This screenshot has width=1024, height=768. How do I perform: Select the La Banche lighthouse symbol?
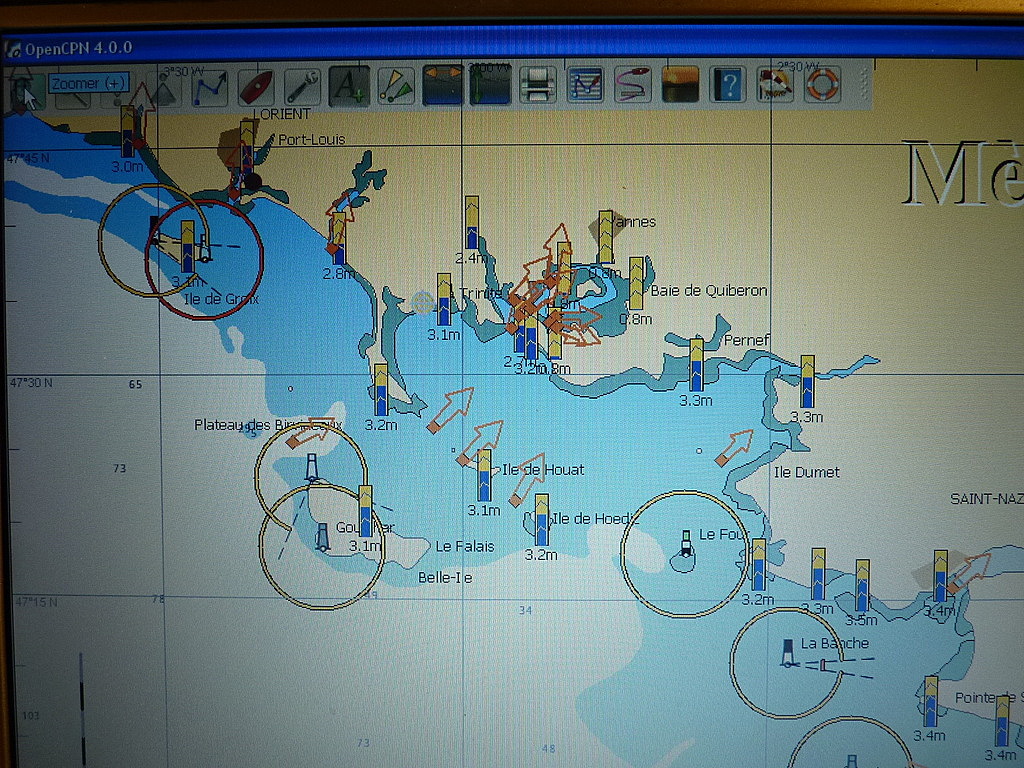(789, 653)
